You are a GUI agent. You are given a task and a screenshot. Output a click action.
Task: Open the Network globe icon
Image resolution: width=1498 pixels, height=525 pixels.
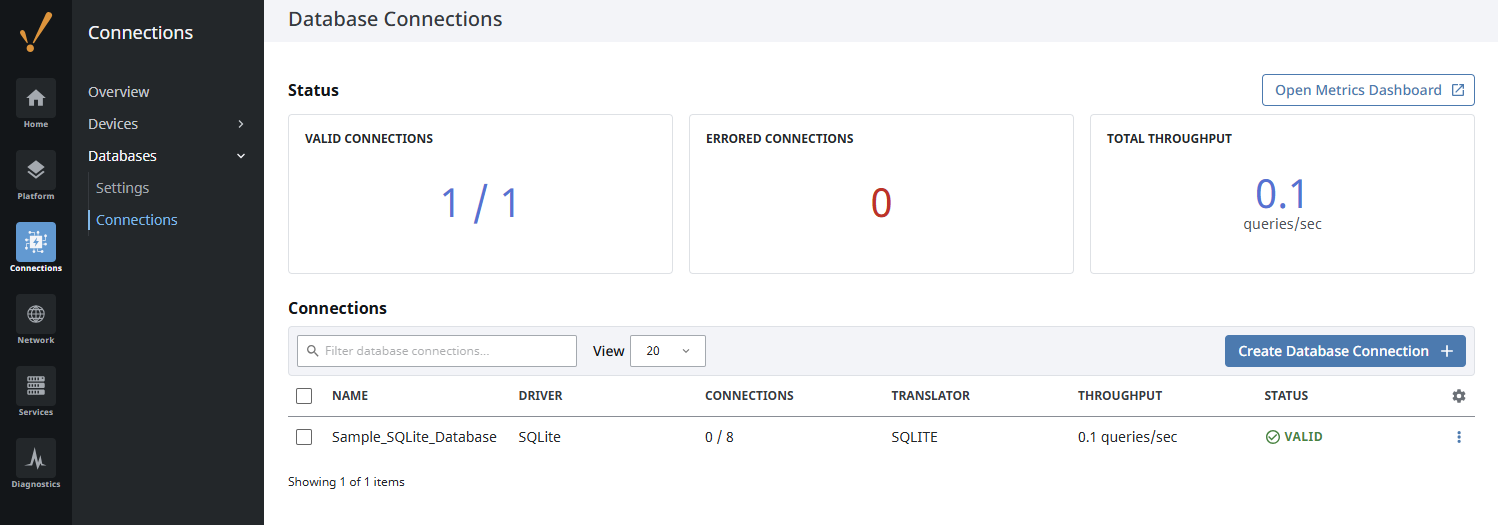36,314
